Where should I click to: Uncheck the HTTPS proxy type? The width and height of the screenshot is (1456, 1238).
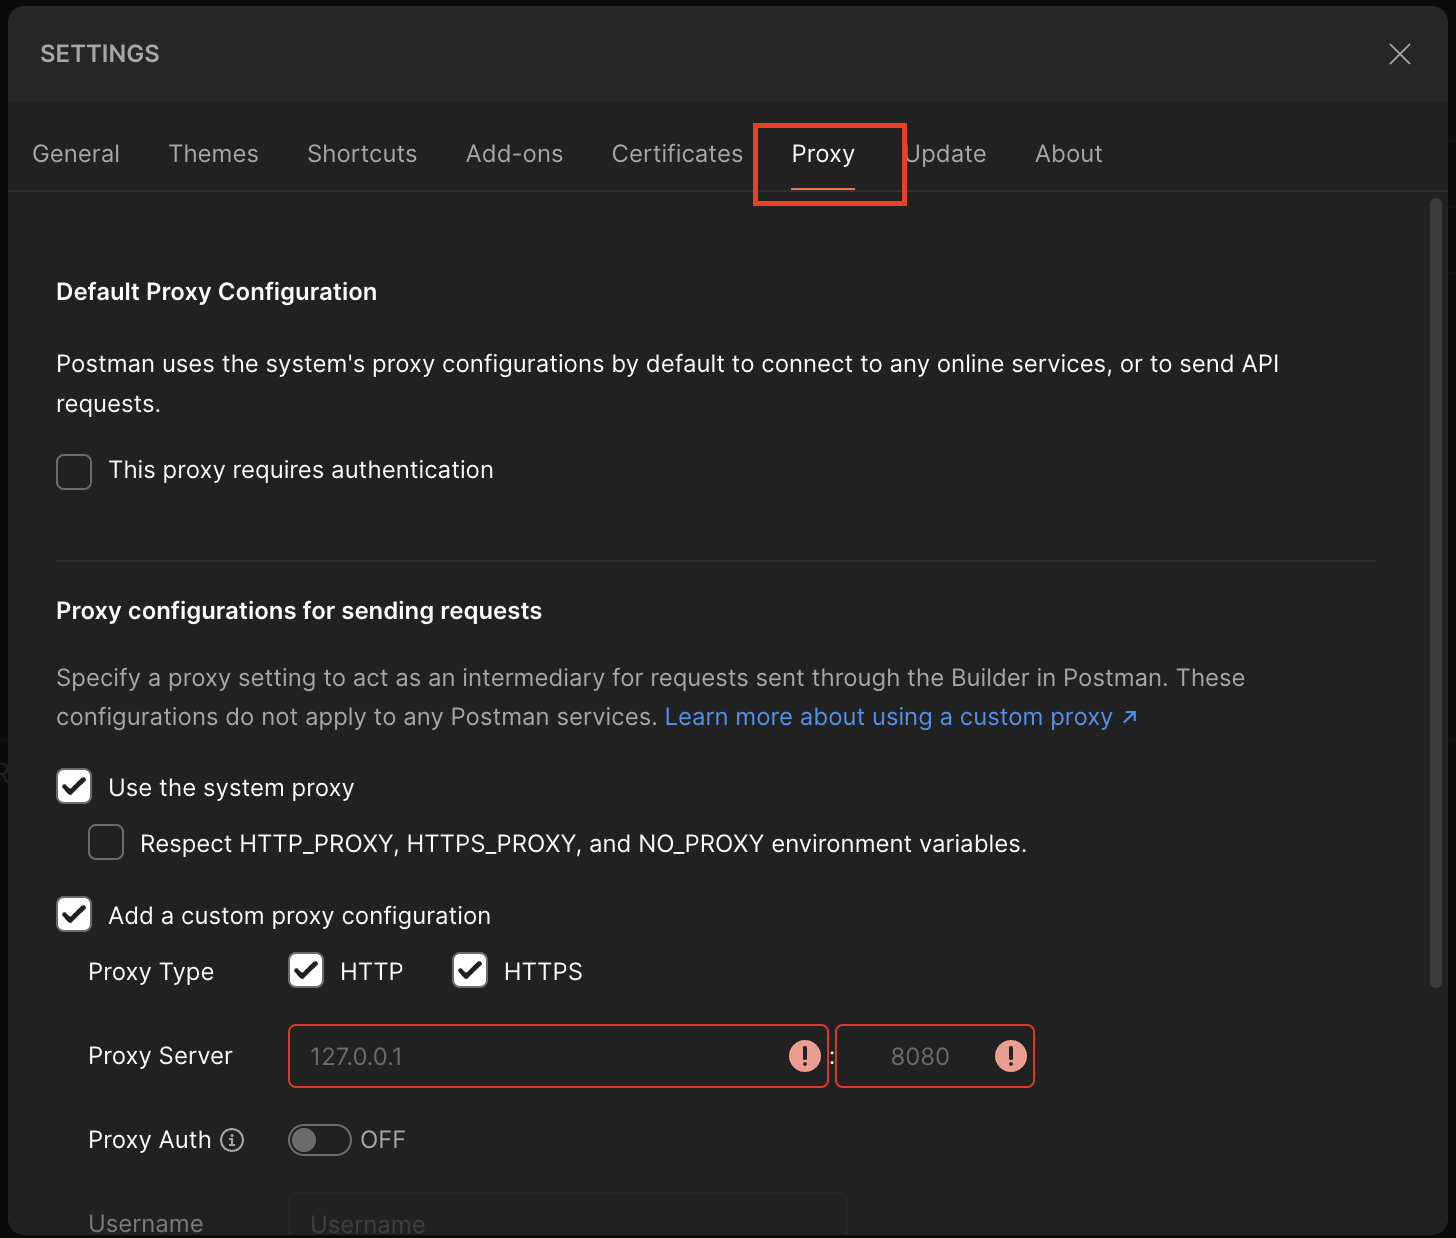pyautogui.click(x=470, y=970)
